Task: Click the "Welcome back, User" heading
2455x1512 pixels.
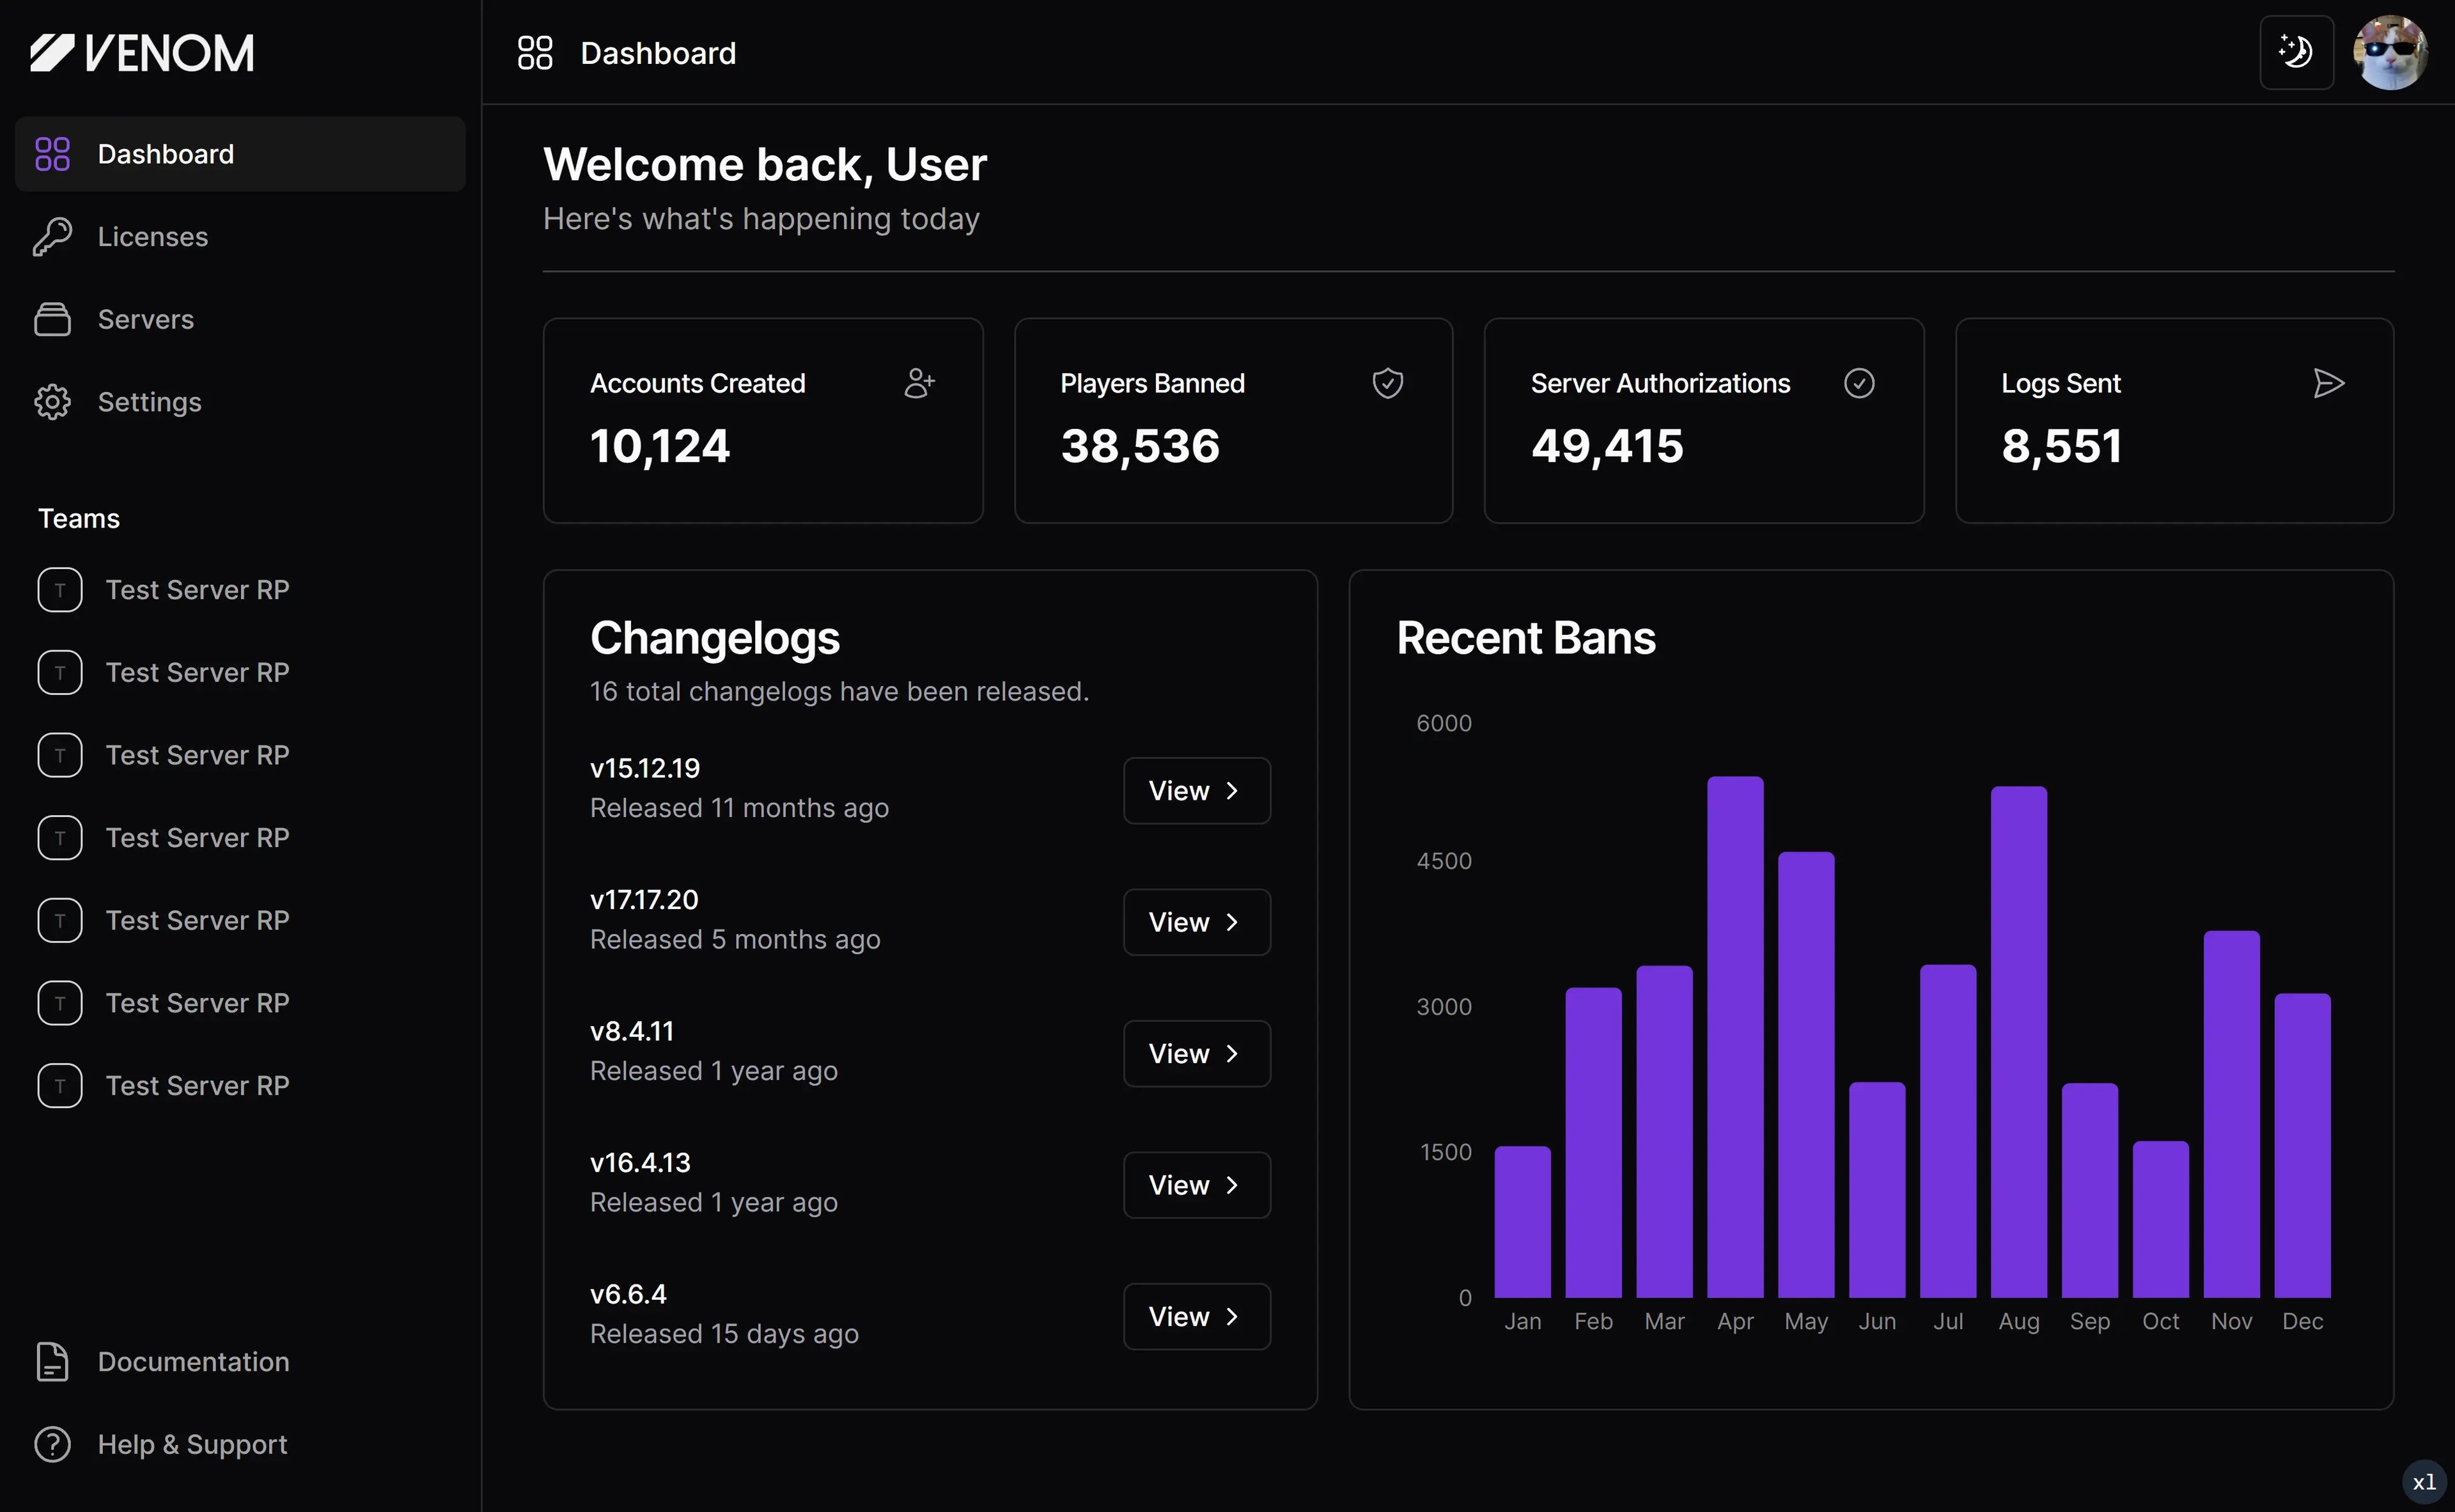Action: click(765, 165)
